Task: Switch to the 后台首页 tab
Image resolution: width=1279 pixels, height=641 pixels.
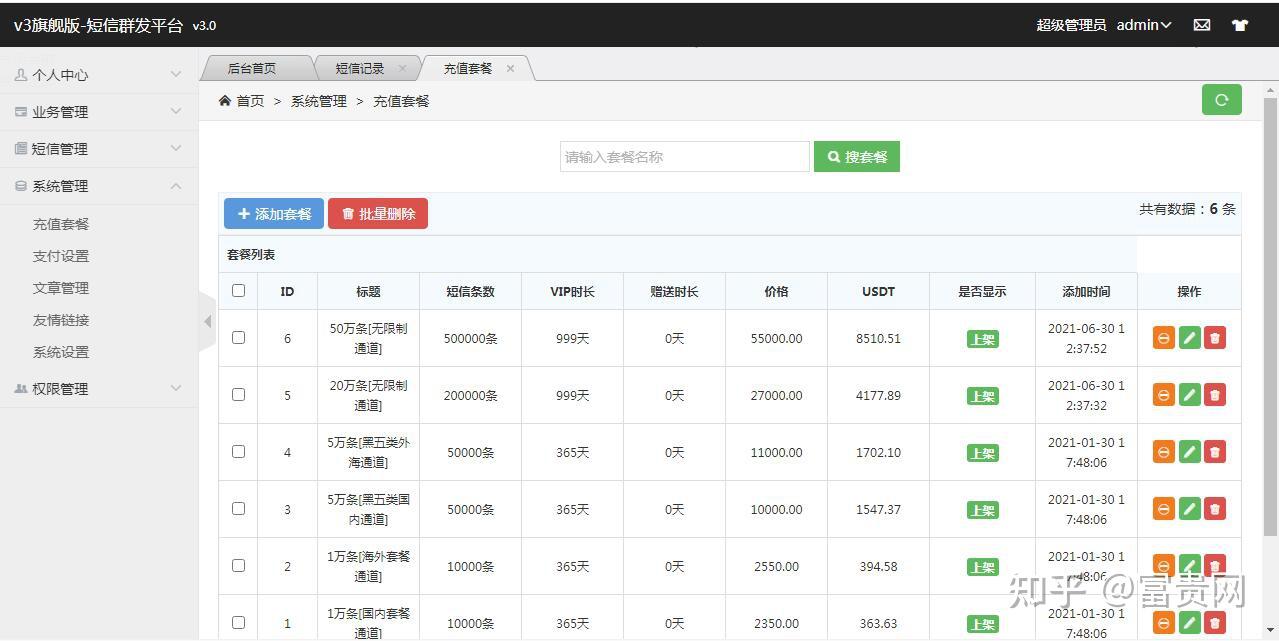Action: [x=252, y=68]
